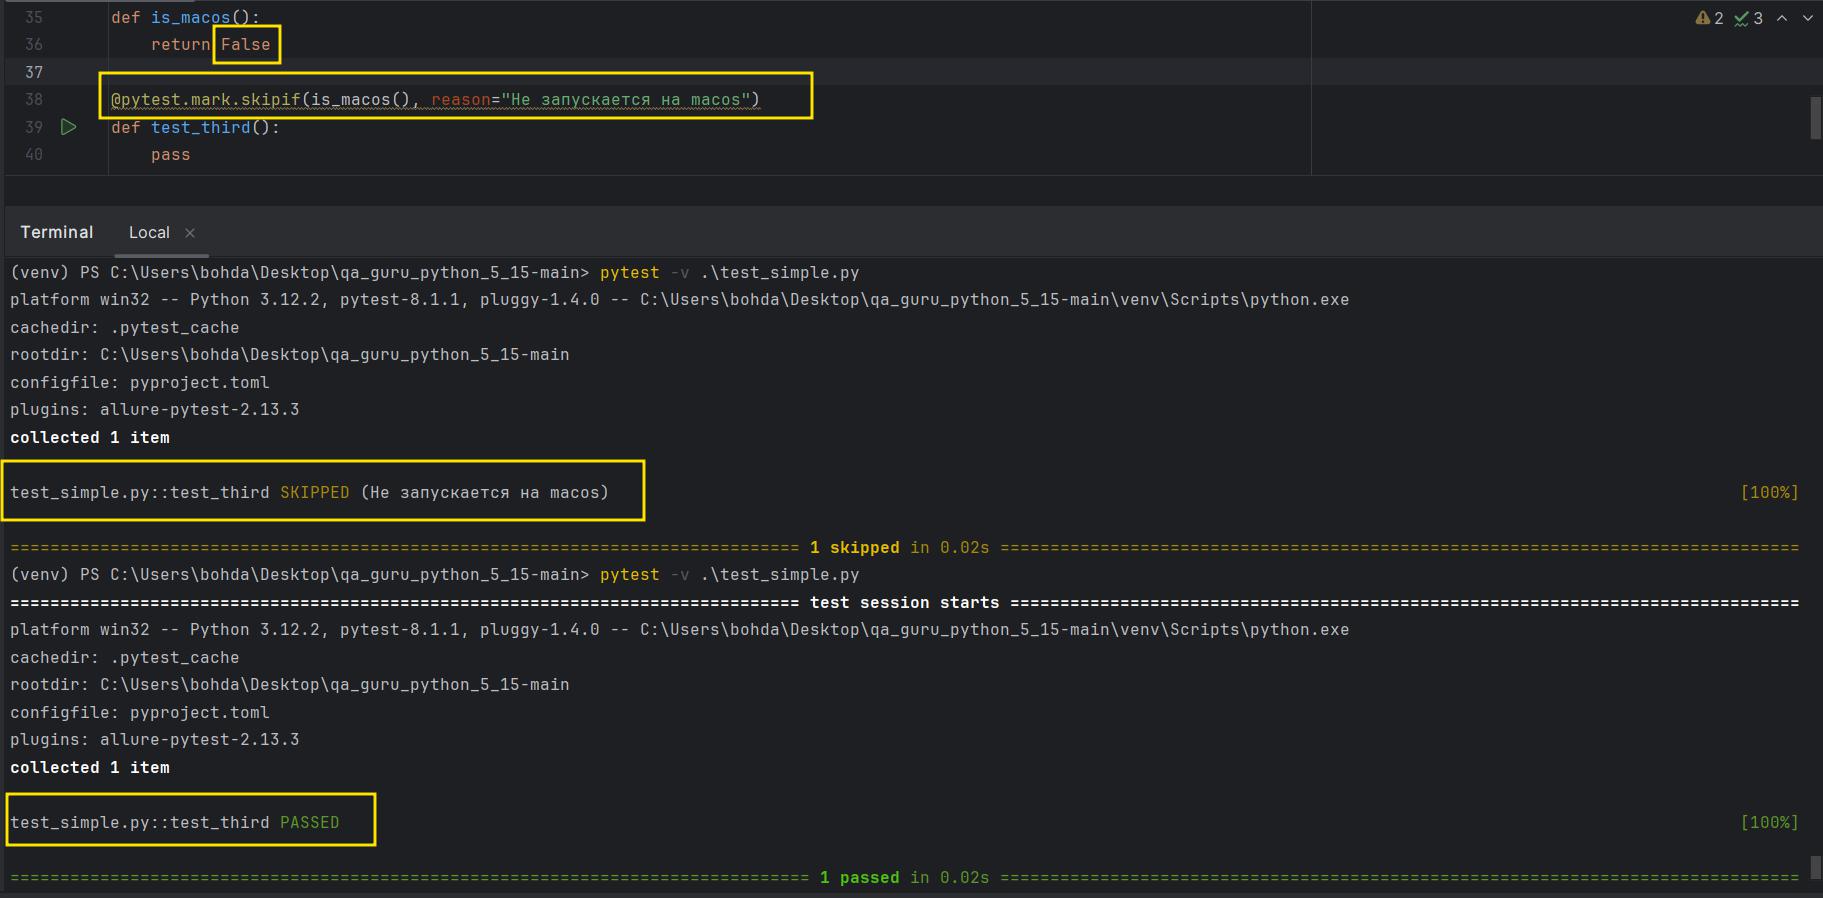This screenshot has width=1823, height=898.
Task: Click the first pytest command in the terminal
Action: tap(729, 272)
